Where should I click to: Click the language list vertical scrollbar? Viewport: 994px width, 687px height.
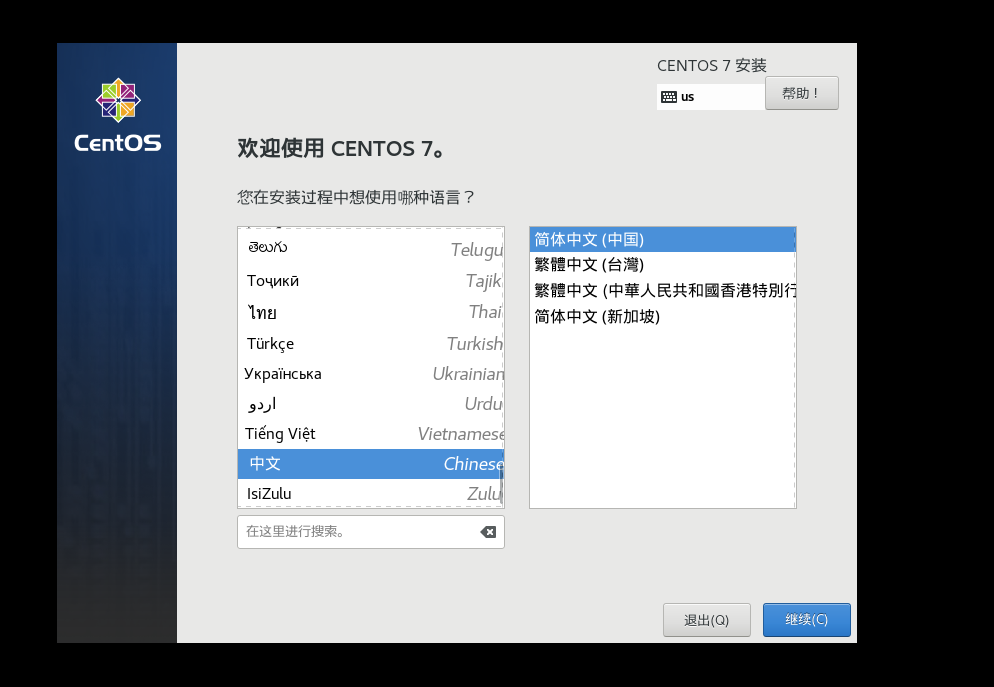[x=501, y=487]
